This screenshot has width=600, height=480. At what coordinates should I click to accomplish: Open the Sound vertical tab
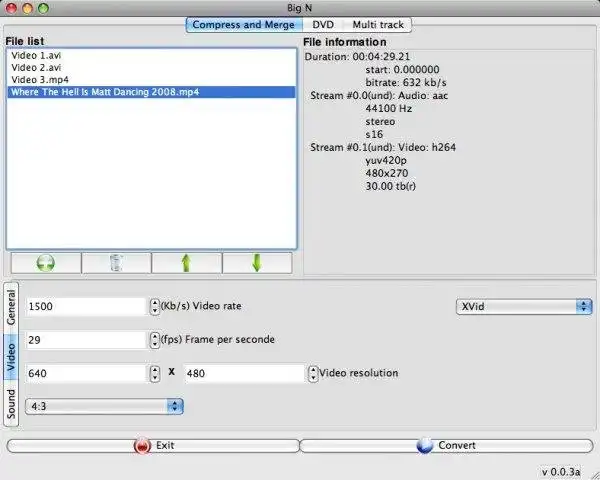[11, 404]
